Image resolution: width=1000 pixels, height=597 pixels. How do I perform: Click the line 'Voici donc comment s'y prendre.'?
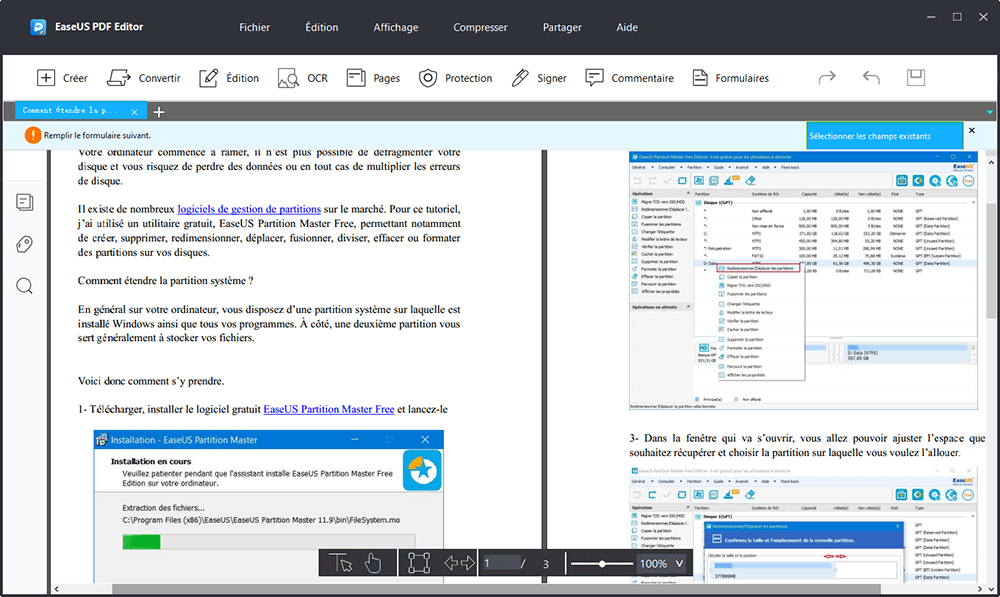[151, 381]
